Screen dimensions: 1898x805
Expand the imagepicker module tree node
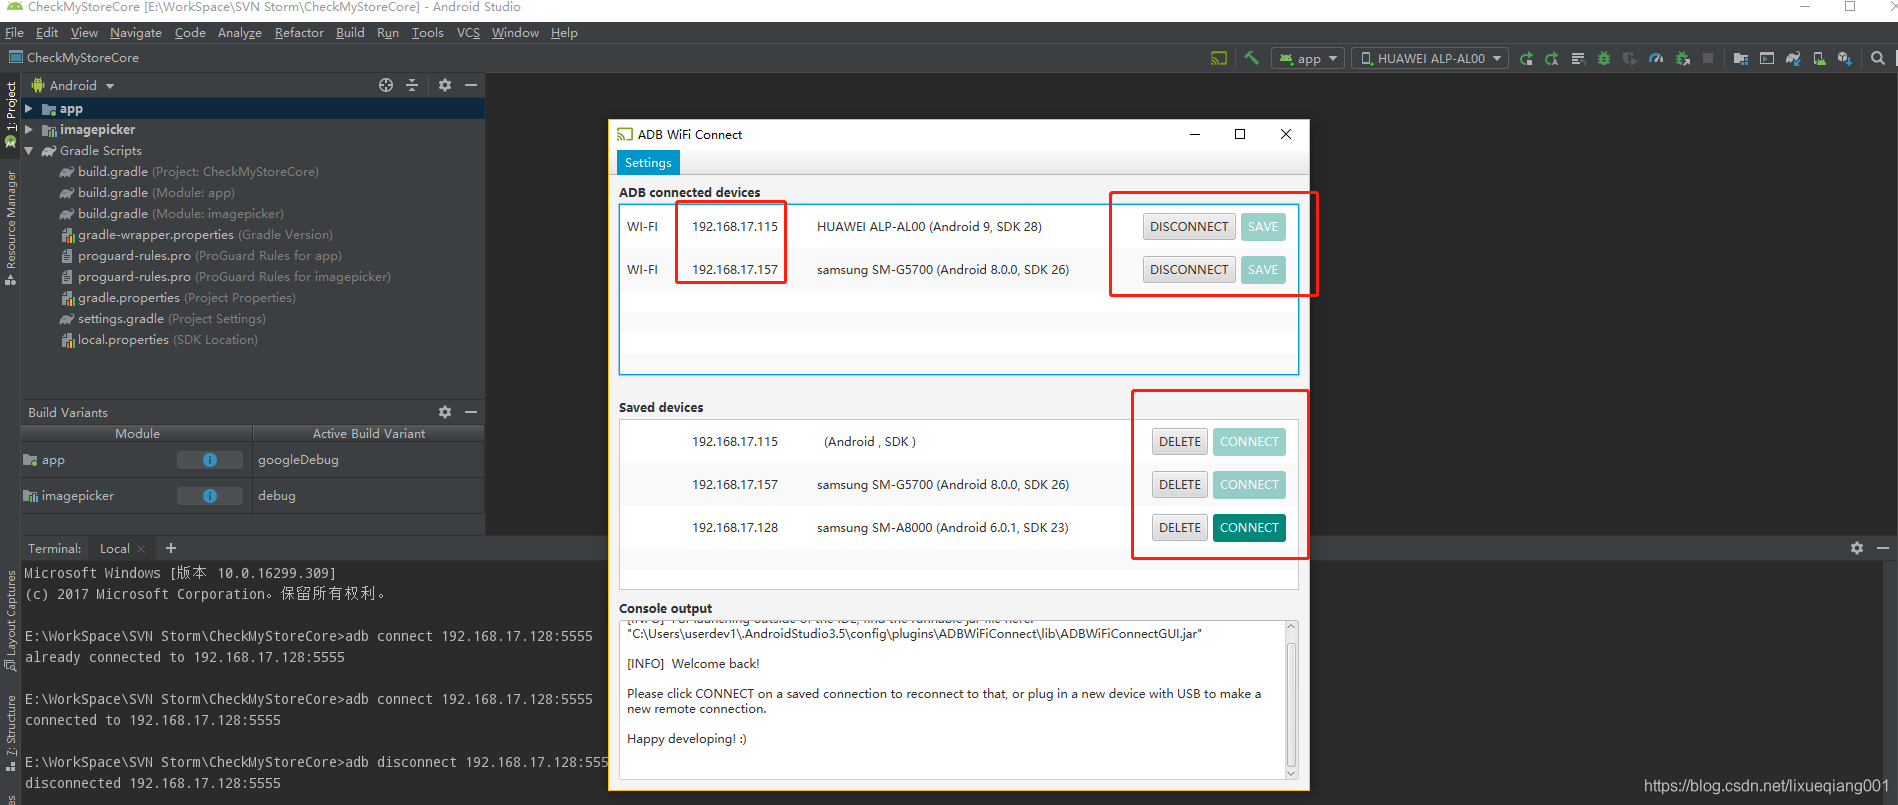click(29, 130)
